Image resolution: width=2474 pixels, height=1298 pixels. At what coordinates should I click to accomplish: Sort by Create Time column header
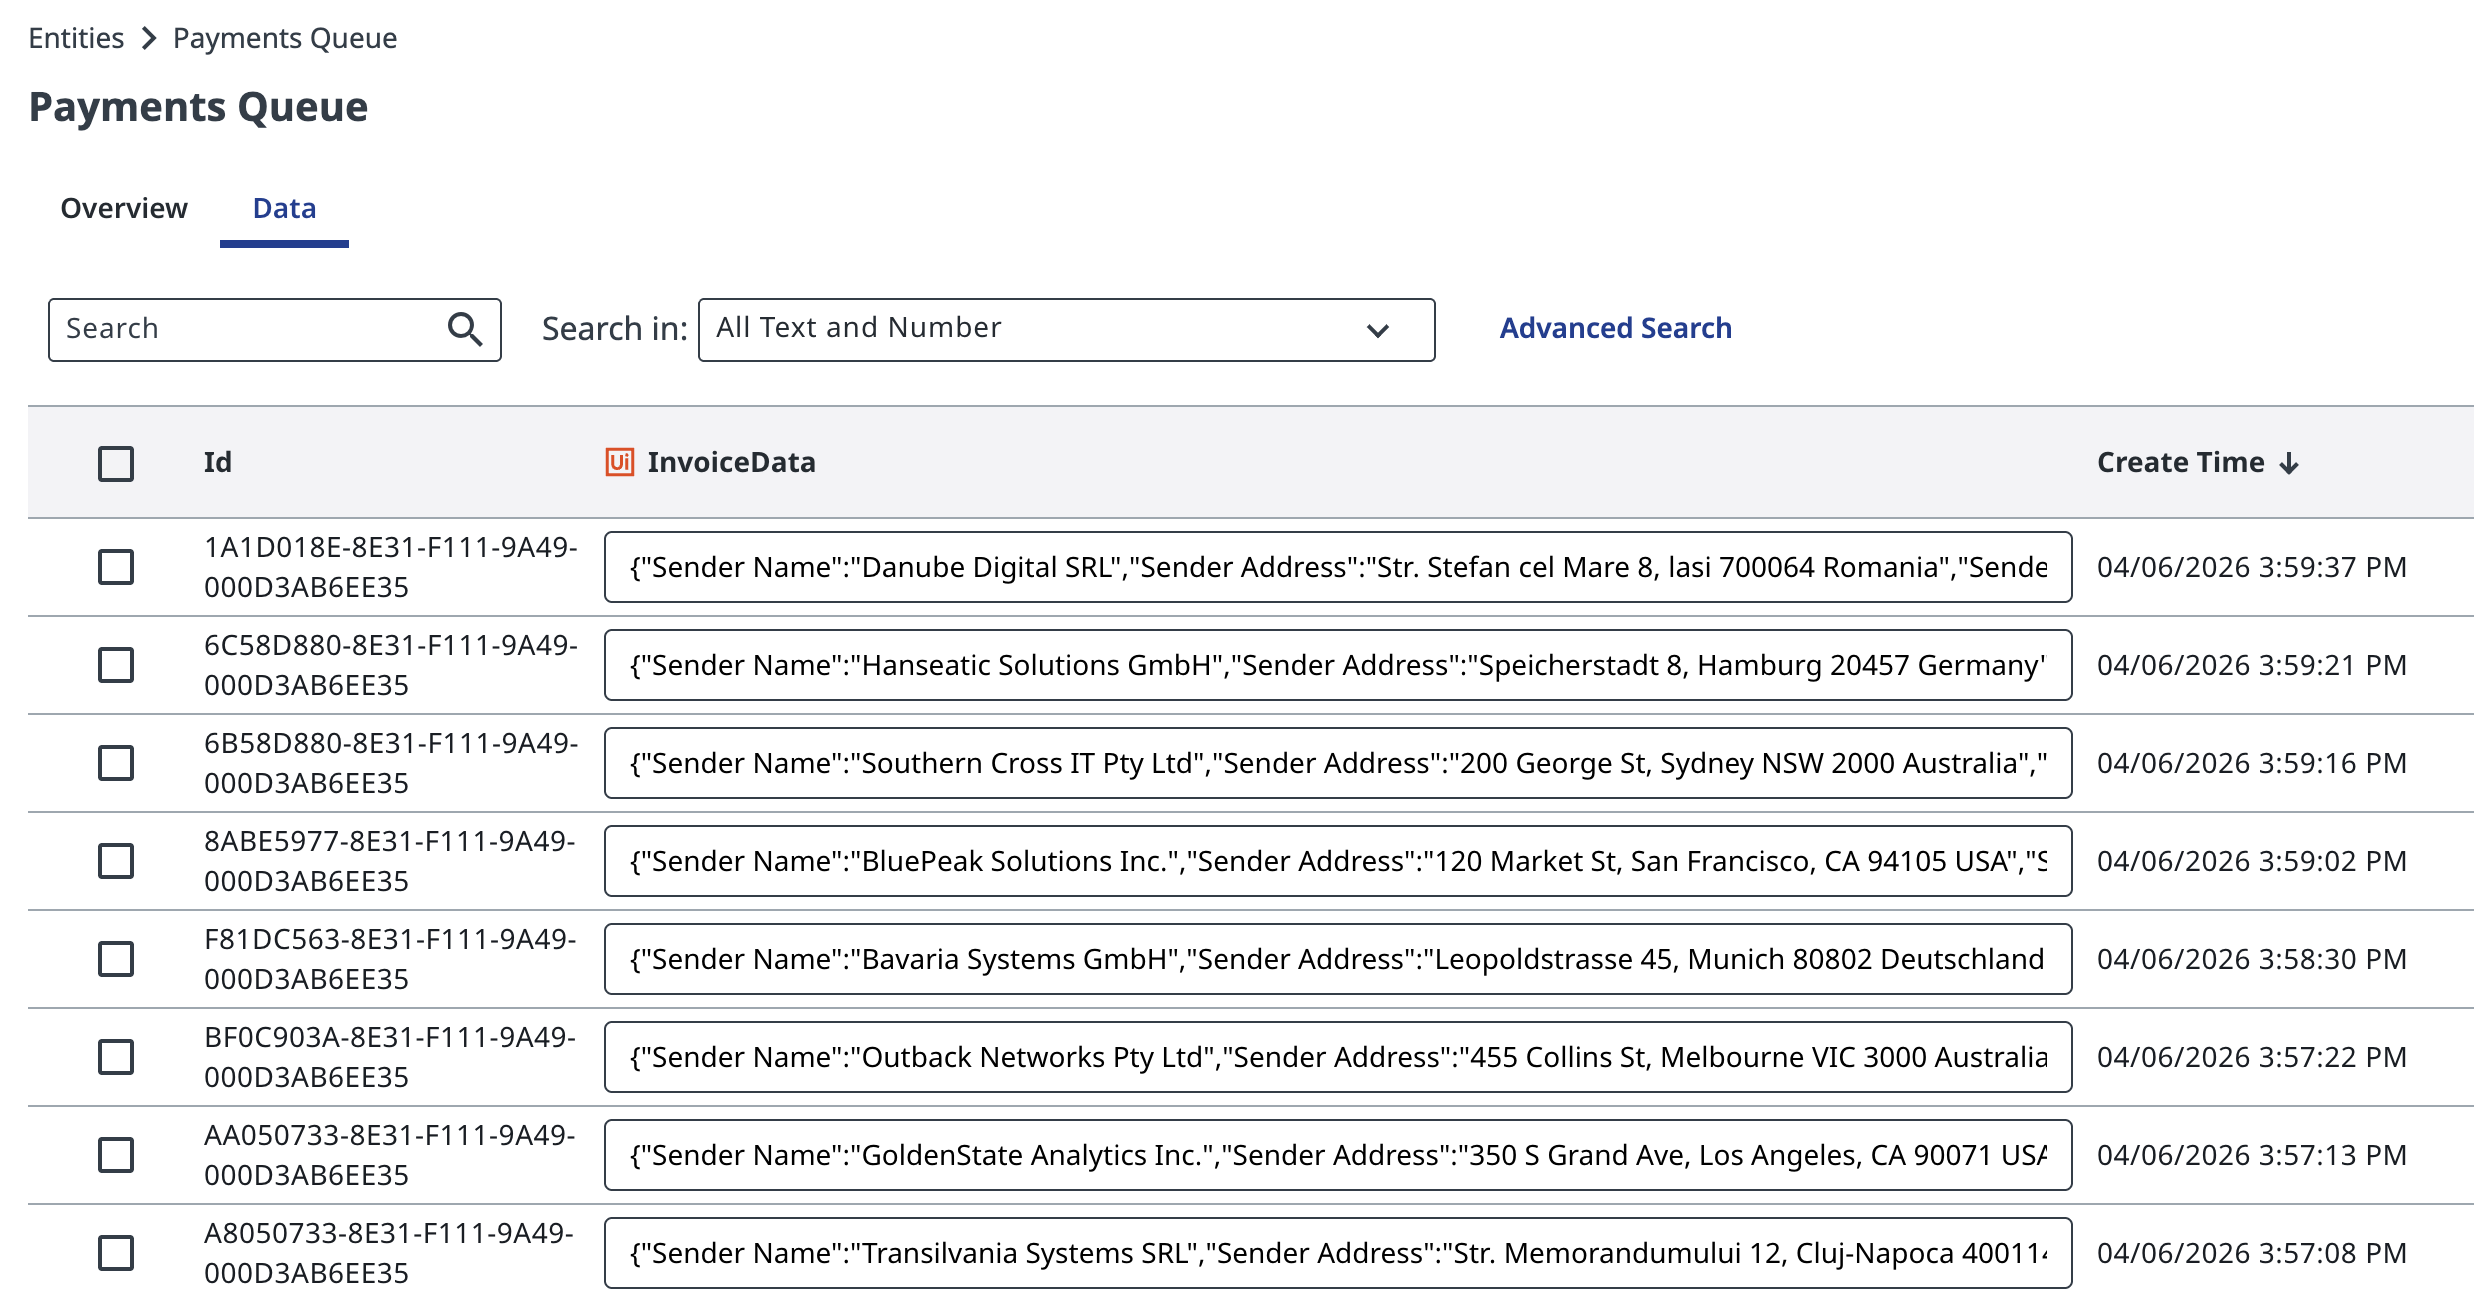[x=2180, y=462]
